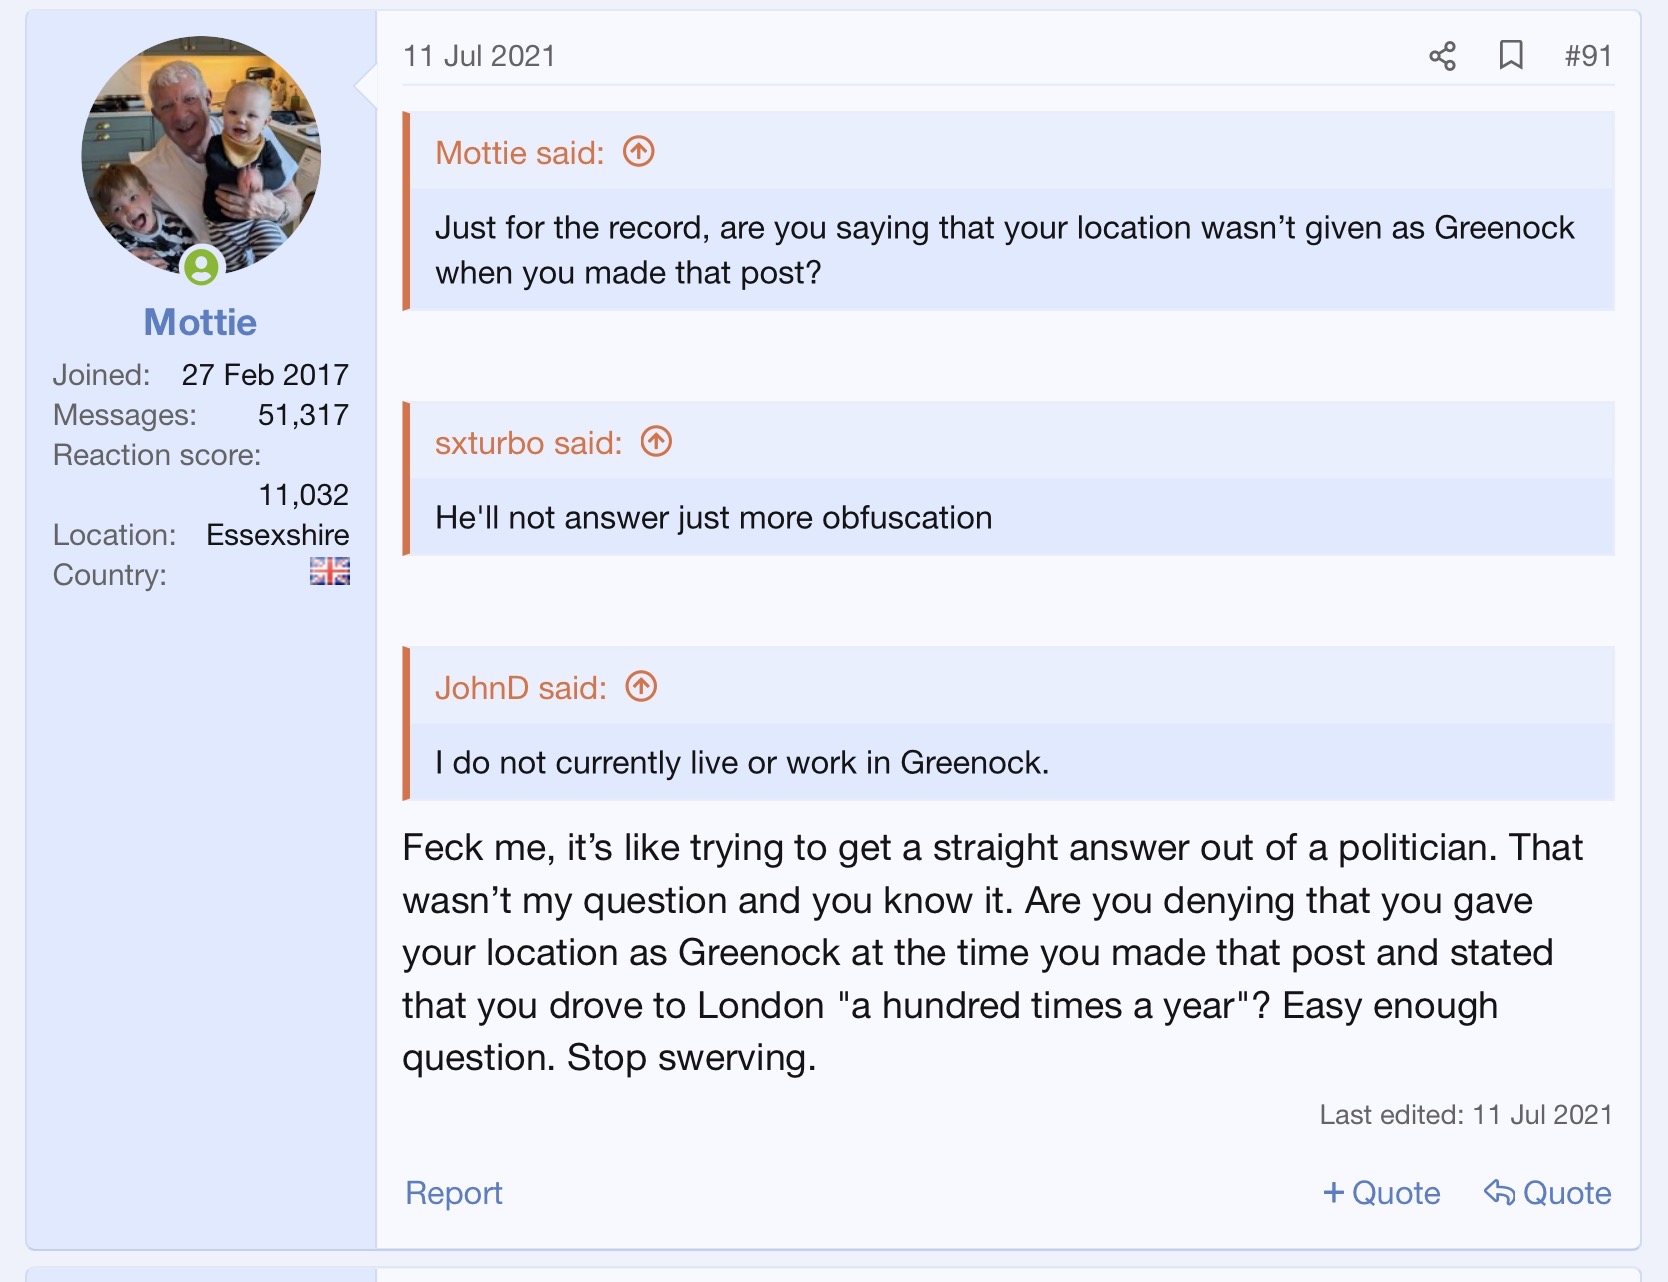
Task: Jump to sxturbo's quoted post arrow
Action: point(657,441)
